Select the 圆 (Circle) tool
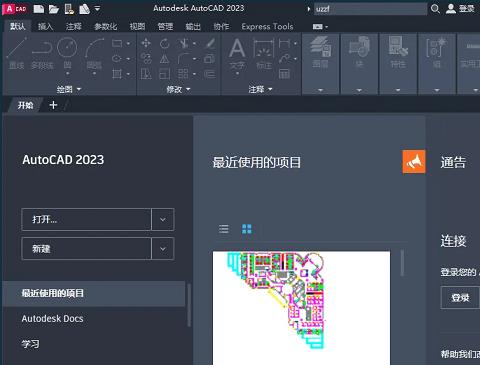The width and height of the screenshot is (480, 365). tap(67, 55)
